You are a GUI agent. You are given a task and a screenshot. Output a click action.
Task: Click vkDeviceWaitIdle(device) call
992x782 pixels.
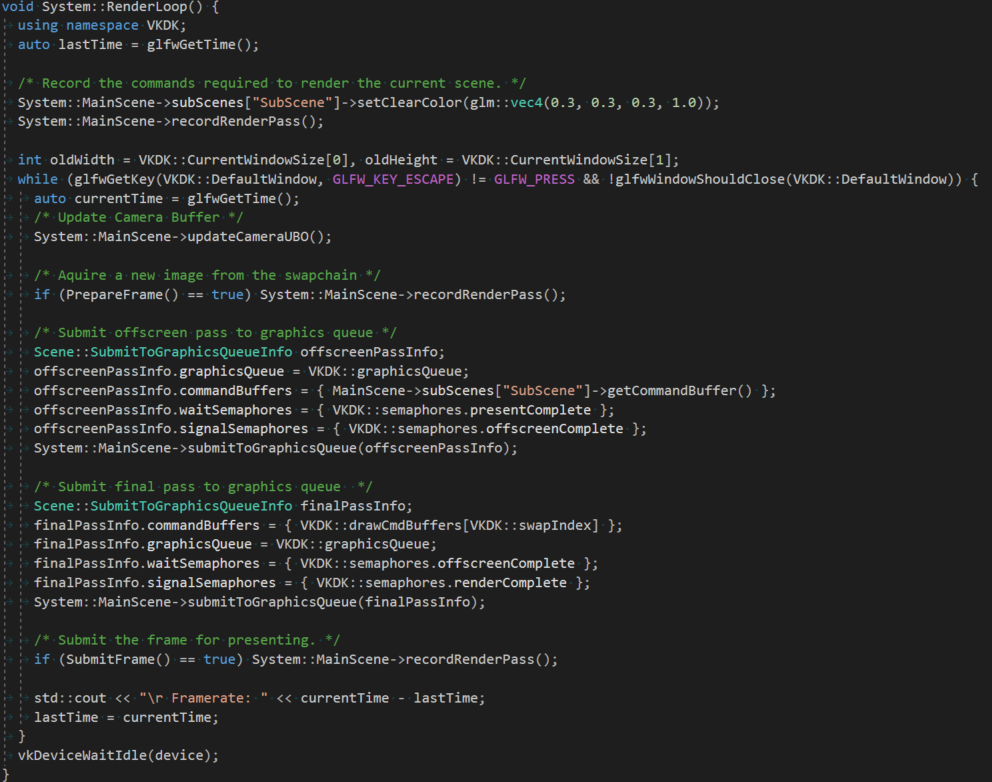[x=118, y=755]
